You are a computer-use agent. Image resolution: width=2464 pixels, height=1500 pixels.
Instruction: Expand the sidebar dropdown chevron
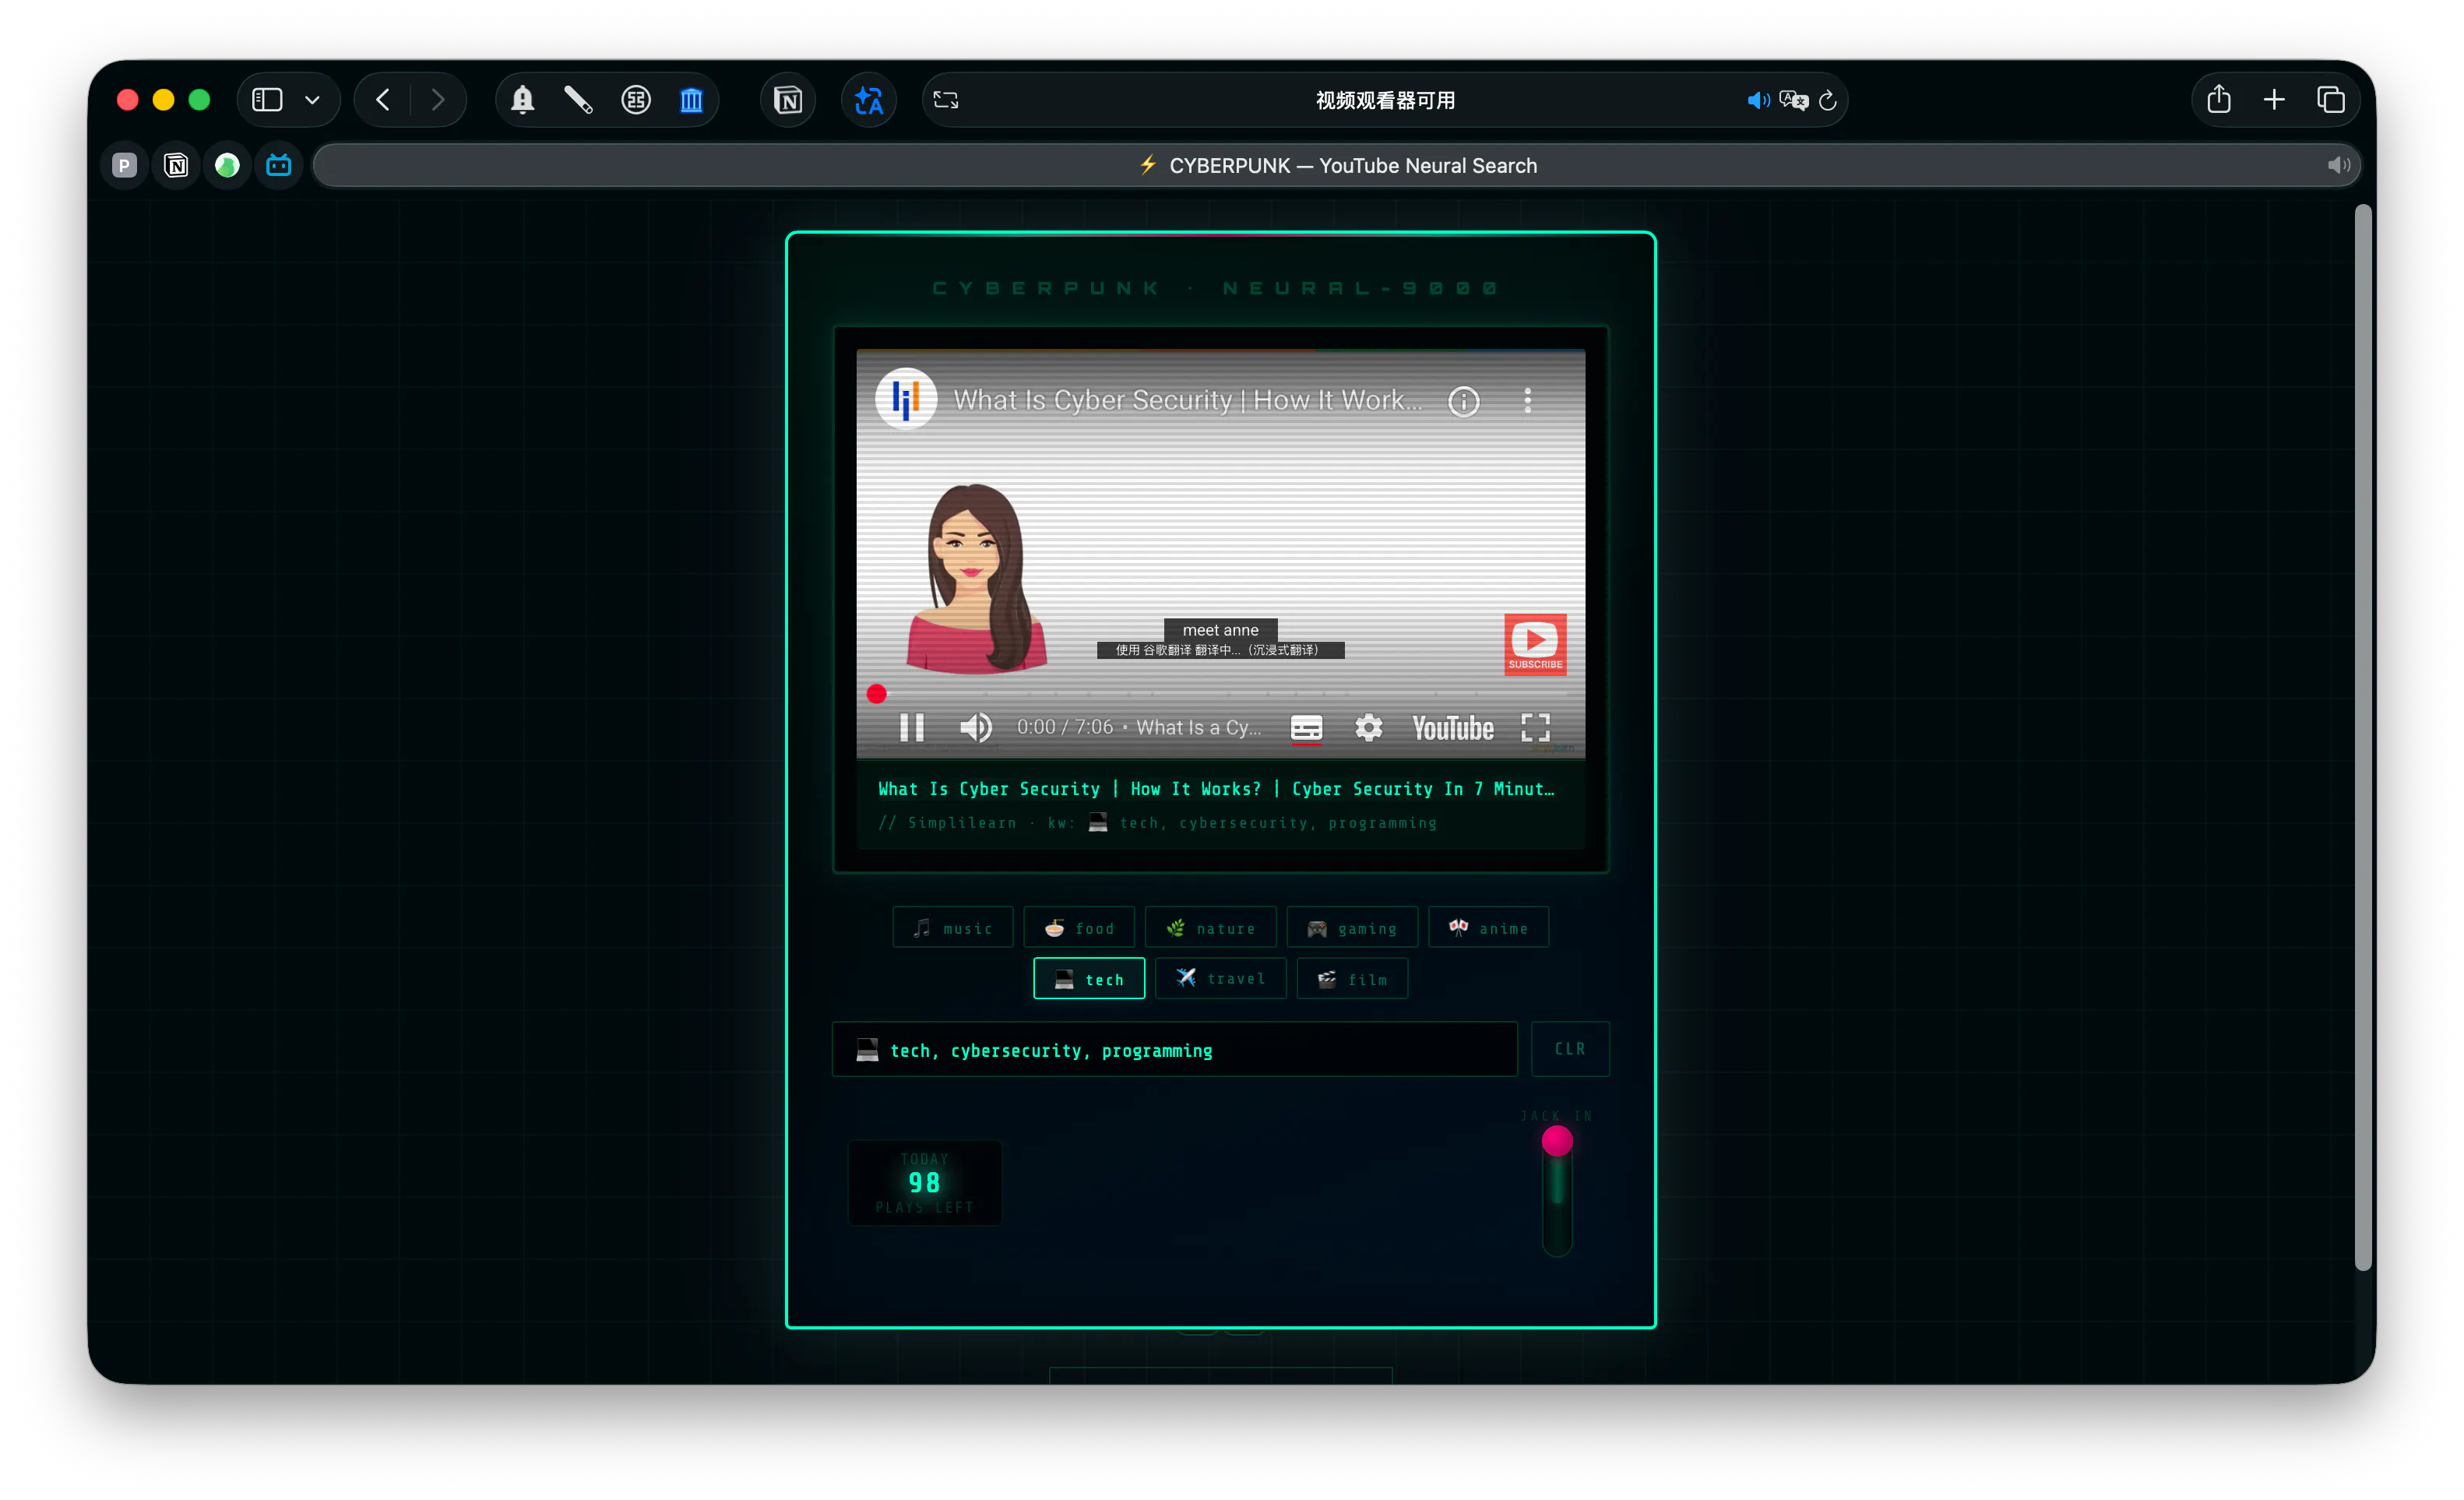pos(312,100)
